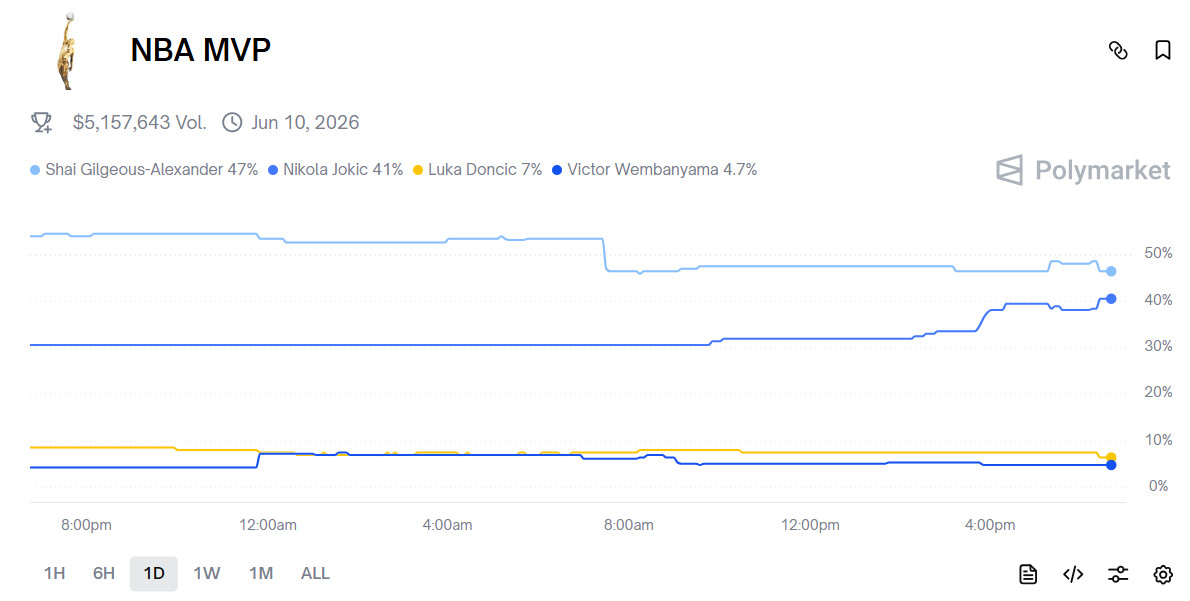Click the Polymarket logo watermark
The width and height of the screenshot is (1190, 601).
(x=1083, y=170)
